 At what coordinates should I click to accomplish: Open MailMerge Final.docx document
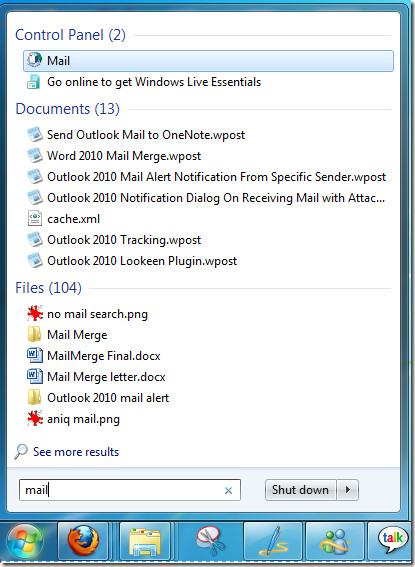pyautogui.click(x=104, y=356)
